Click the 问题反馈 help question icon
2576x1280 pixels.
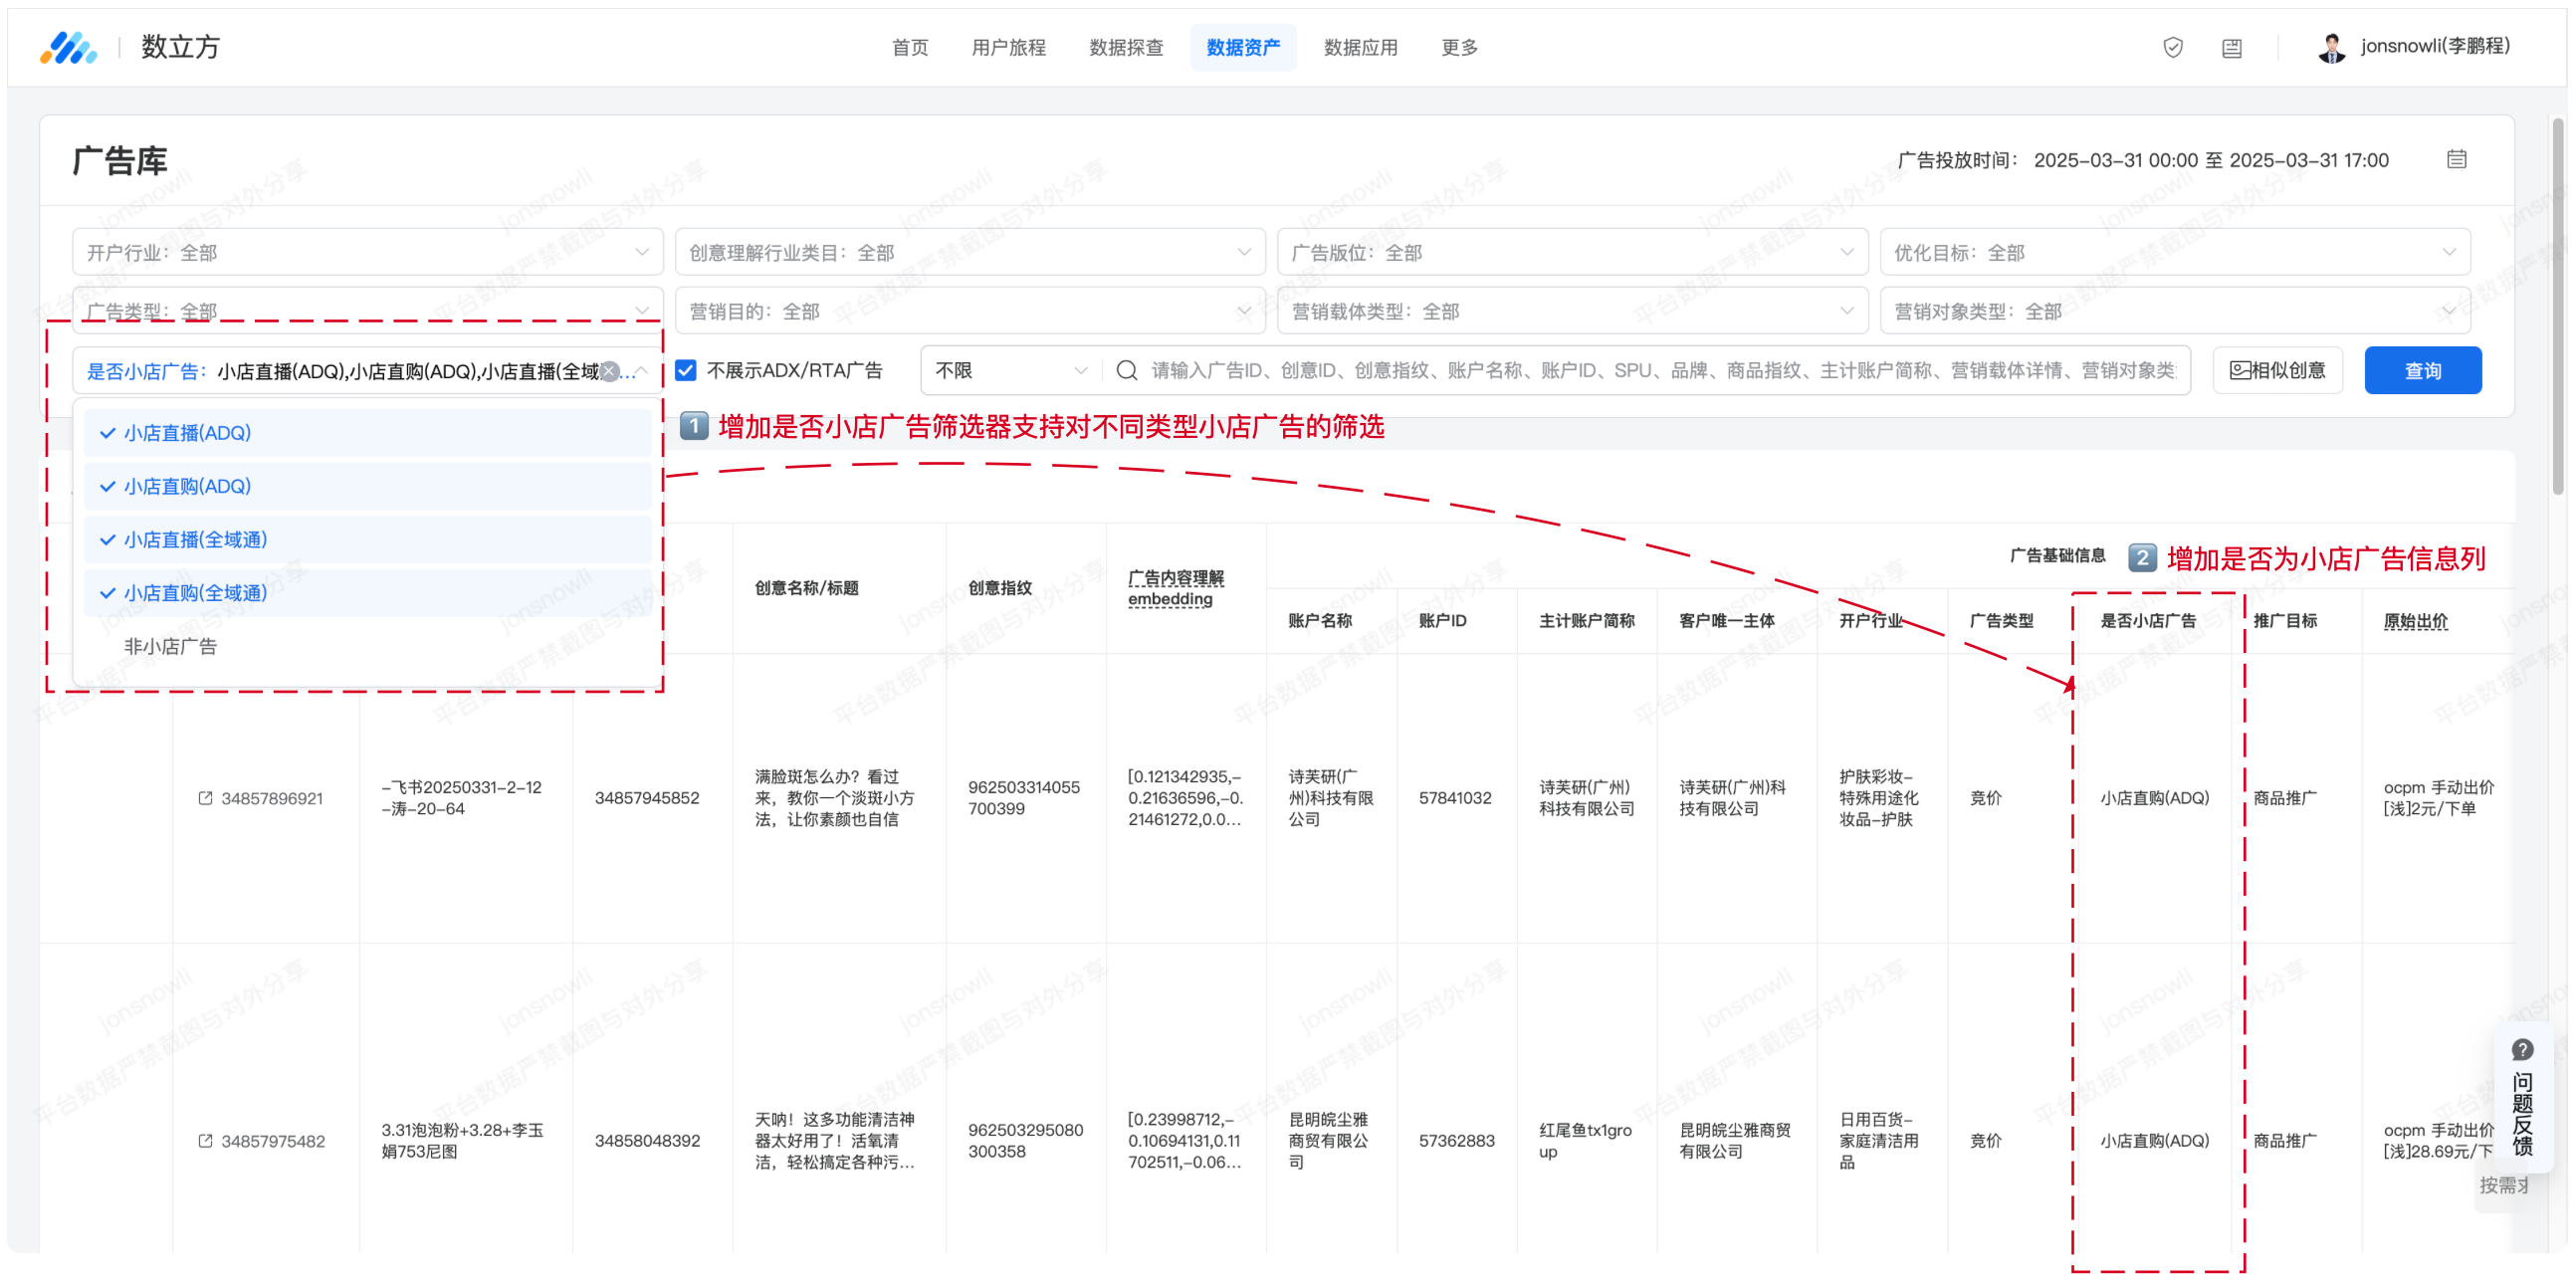pos(2522,1050)
